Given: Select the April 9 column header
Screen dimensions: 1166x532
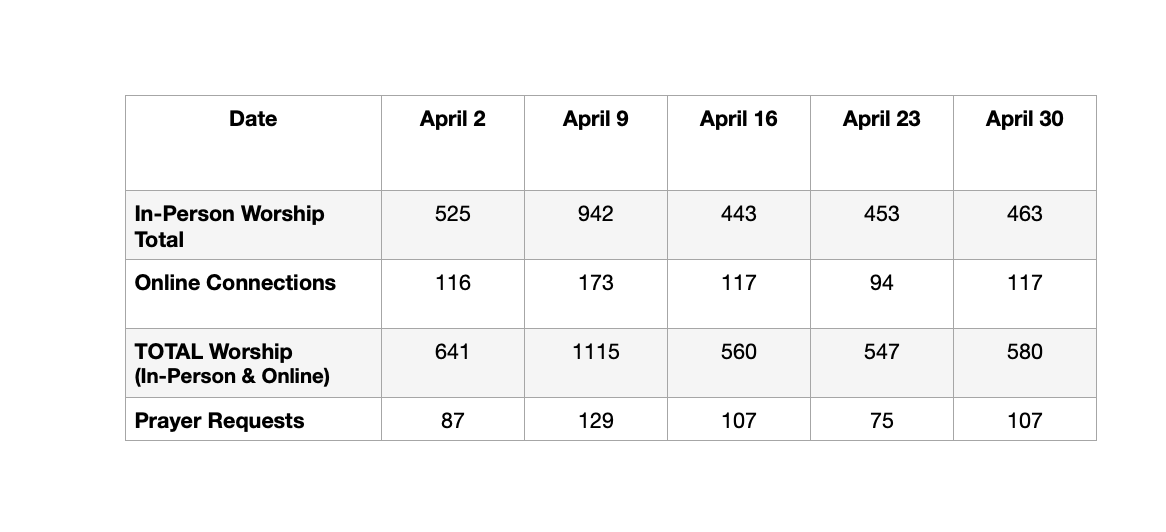Looking at the screenshot, I should [x=596, y=143].
